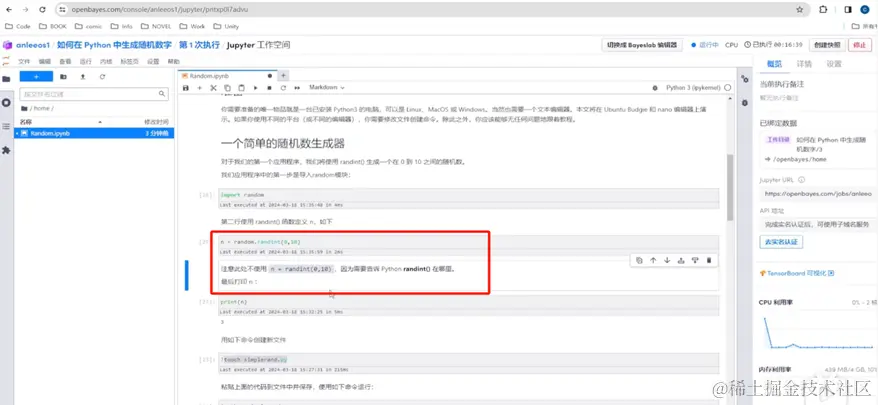
Task: Switch to the Random.ipynb notebook tab
Action: click(x=228, y=75)
